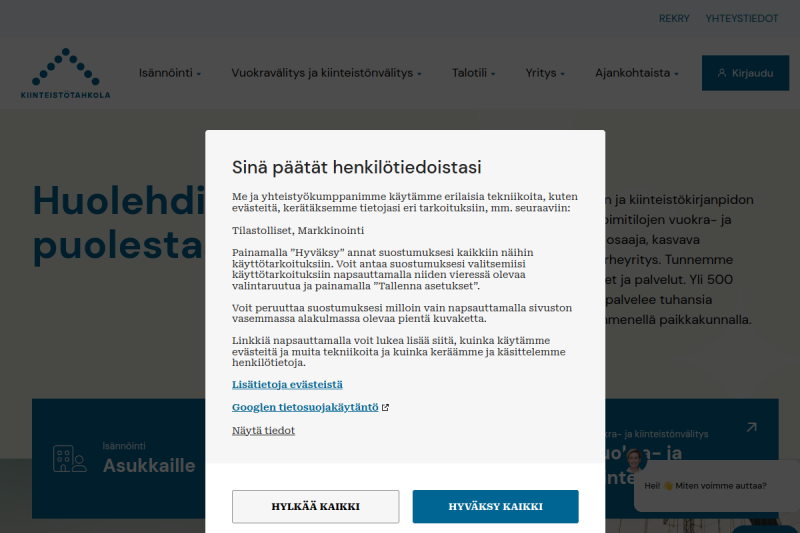The image size is (800, 533).
Task: Click the user icon in Kirjaudu button
Action: [x=721, y=73]
